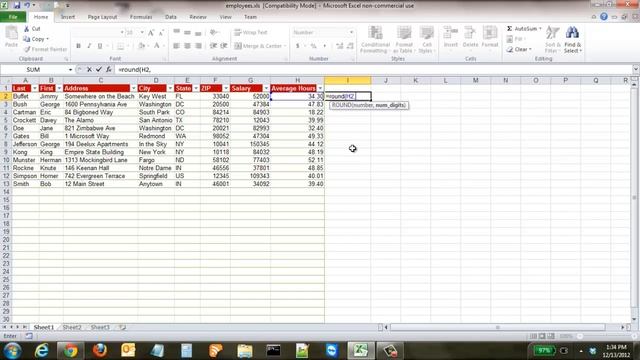Click the Orientation text angle icon

pyautogui.click(x=213, y=33)
